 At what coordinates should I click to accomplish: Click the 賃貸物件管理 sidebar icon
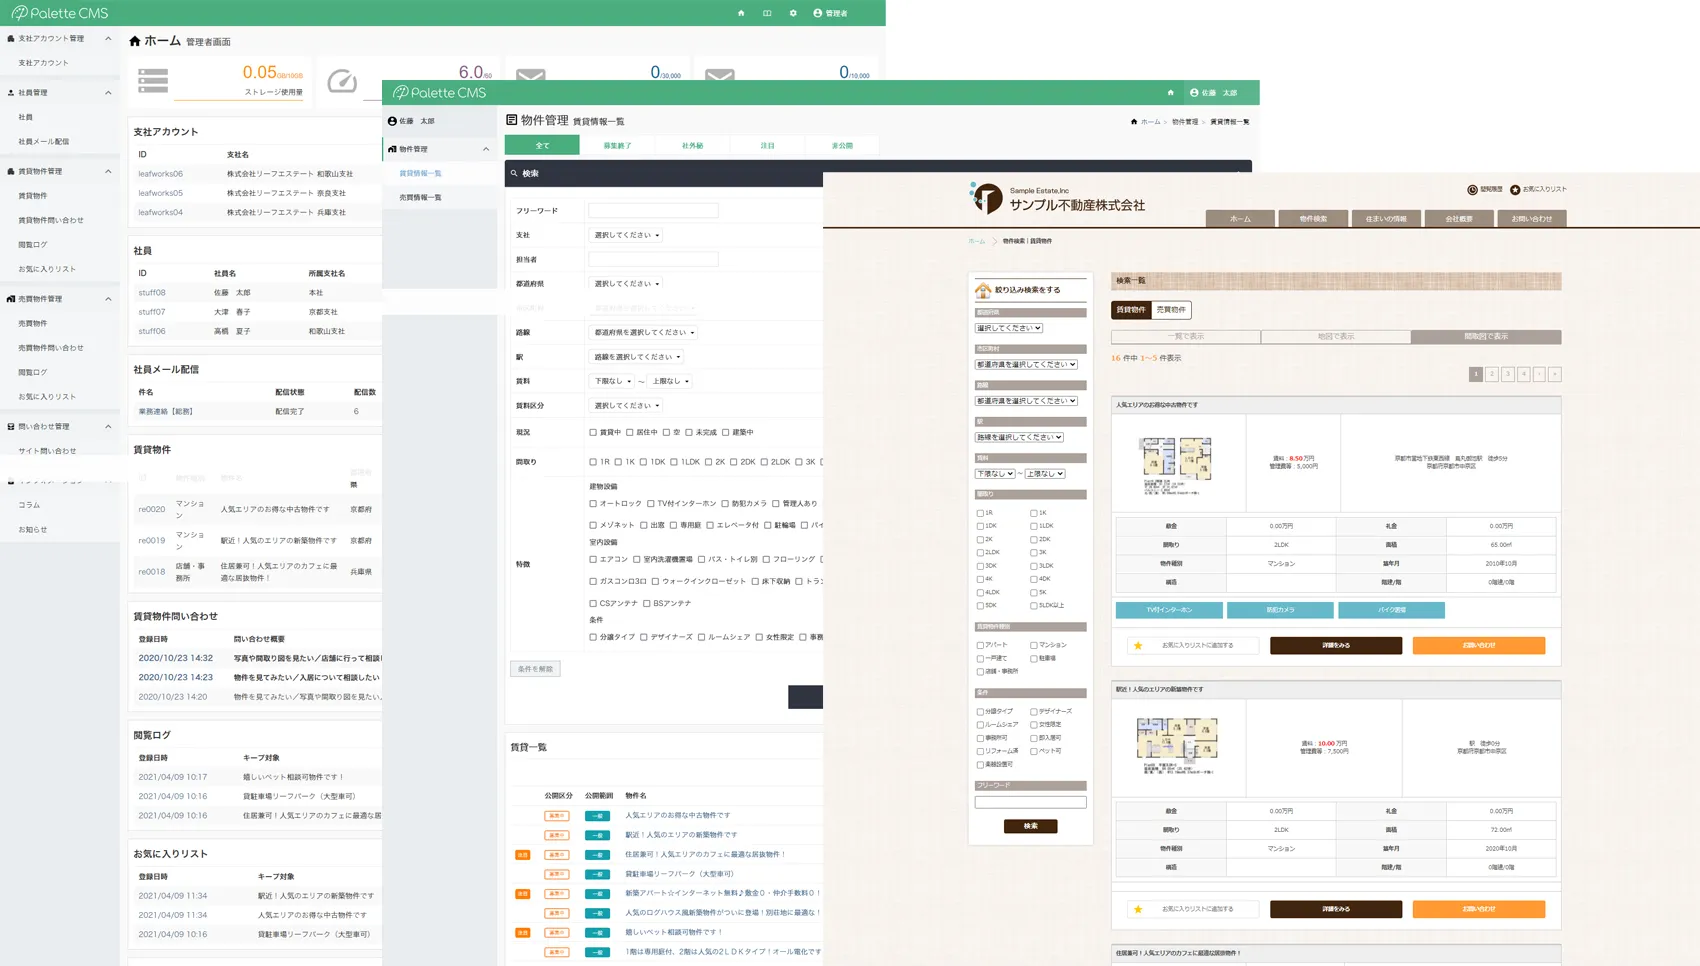point(9,171)
